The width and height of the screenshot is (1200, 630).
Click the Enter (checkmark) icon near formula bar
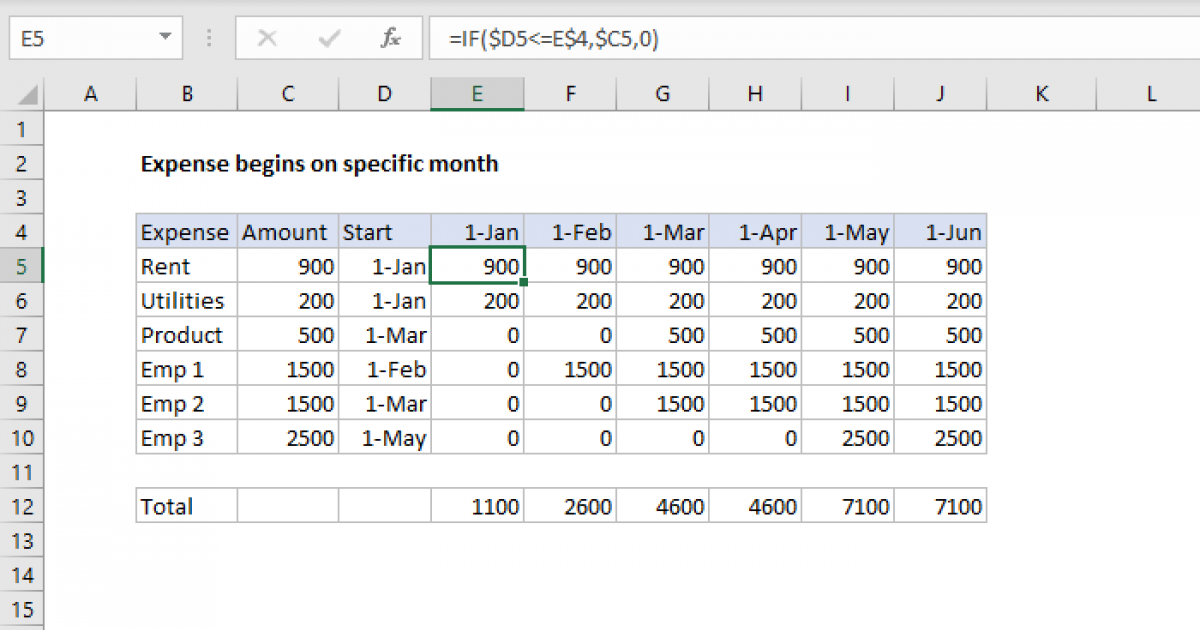coord(327,38)
